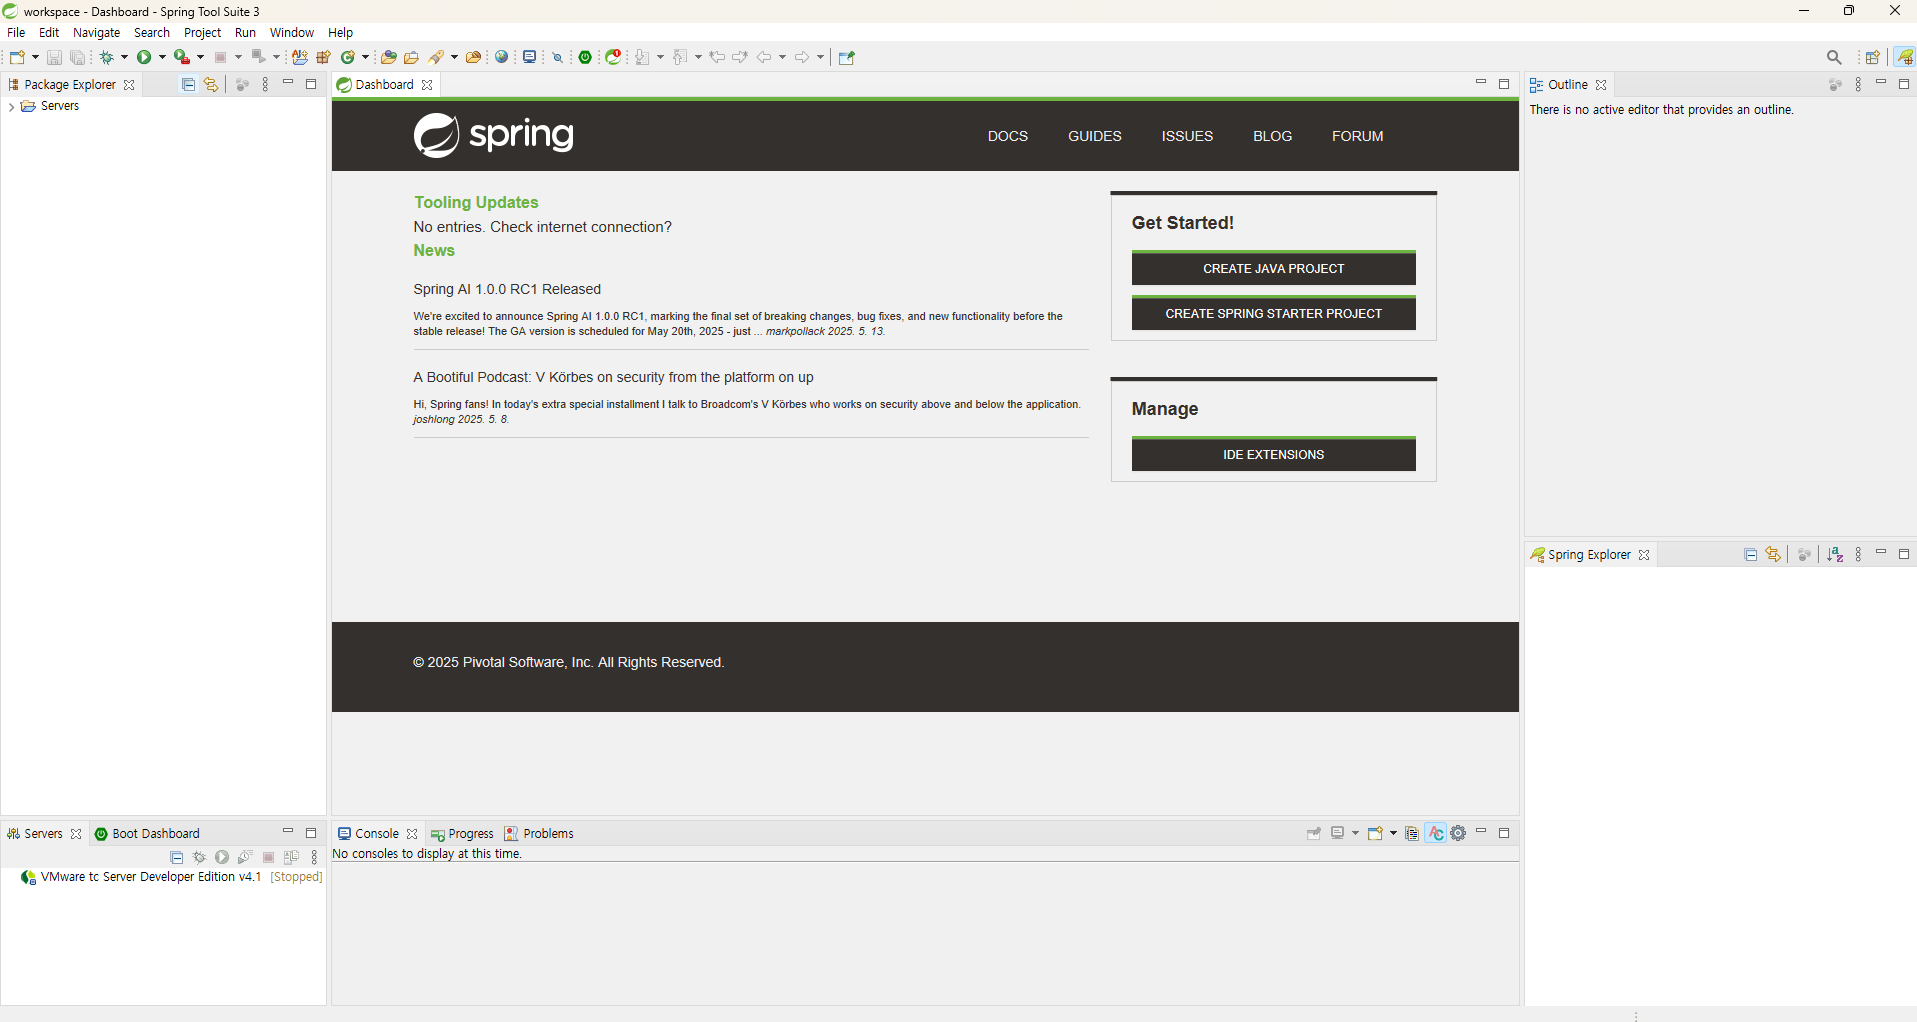This screenshot has height=1022, width=1917.
Task: Open Package Explorer view menu (three dots)
Action: pos(265,85)
